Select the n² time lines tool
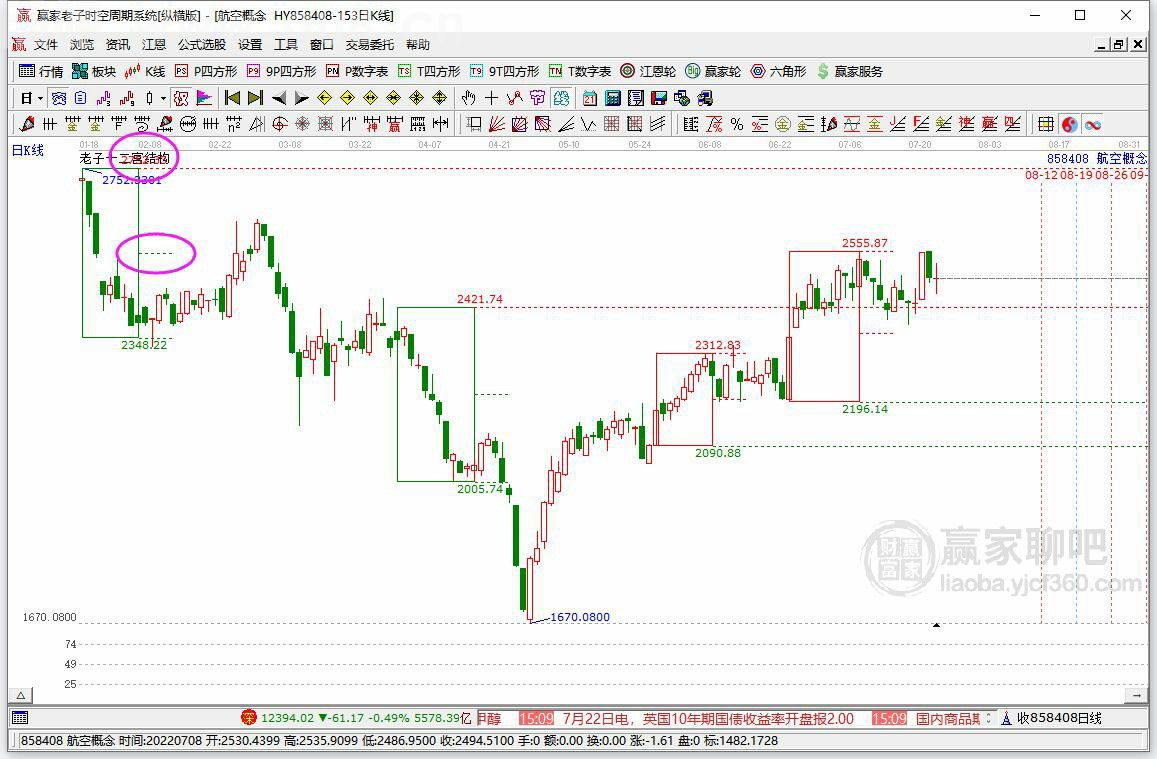The width and height of the screenshot is (1157, 759). (234, 124)
